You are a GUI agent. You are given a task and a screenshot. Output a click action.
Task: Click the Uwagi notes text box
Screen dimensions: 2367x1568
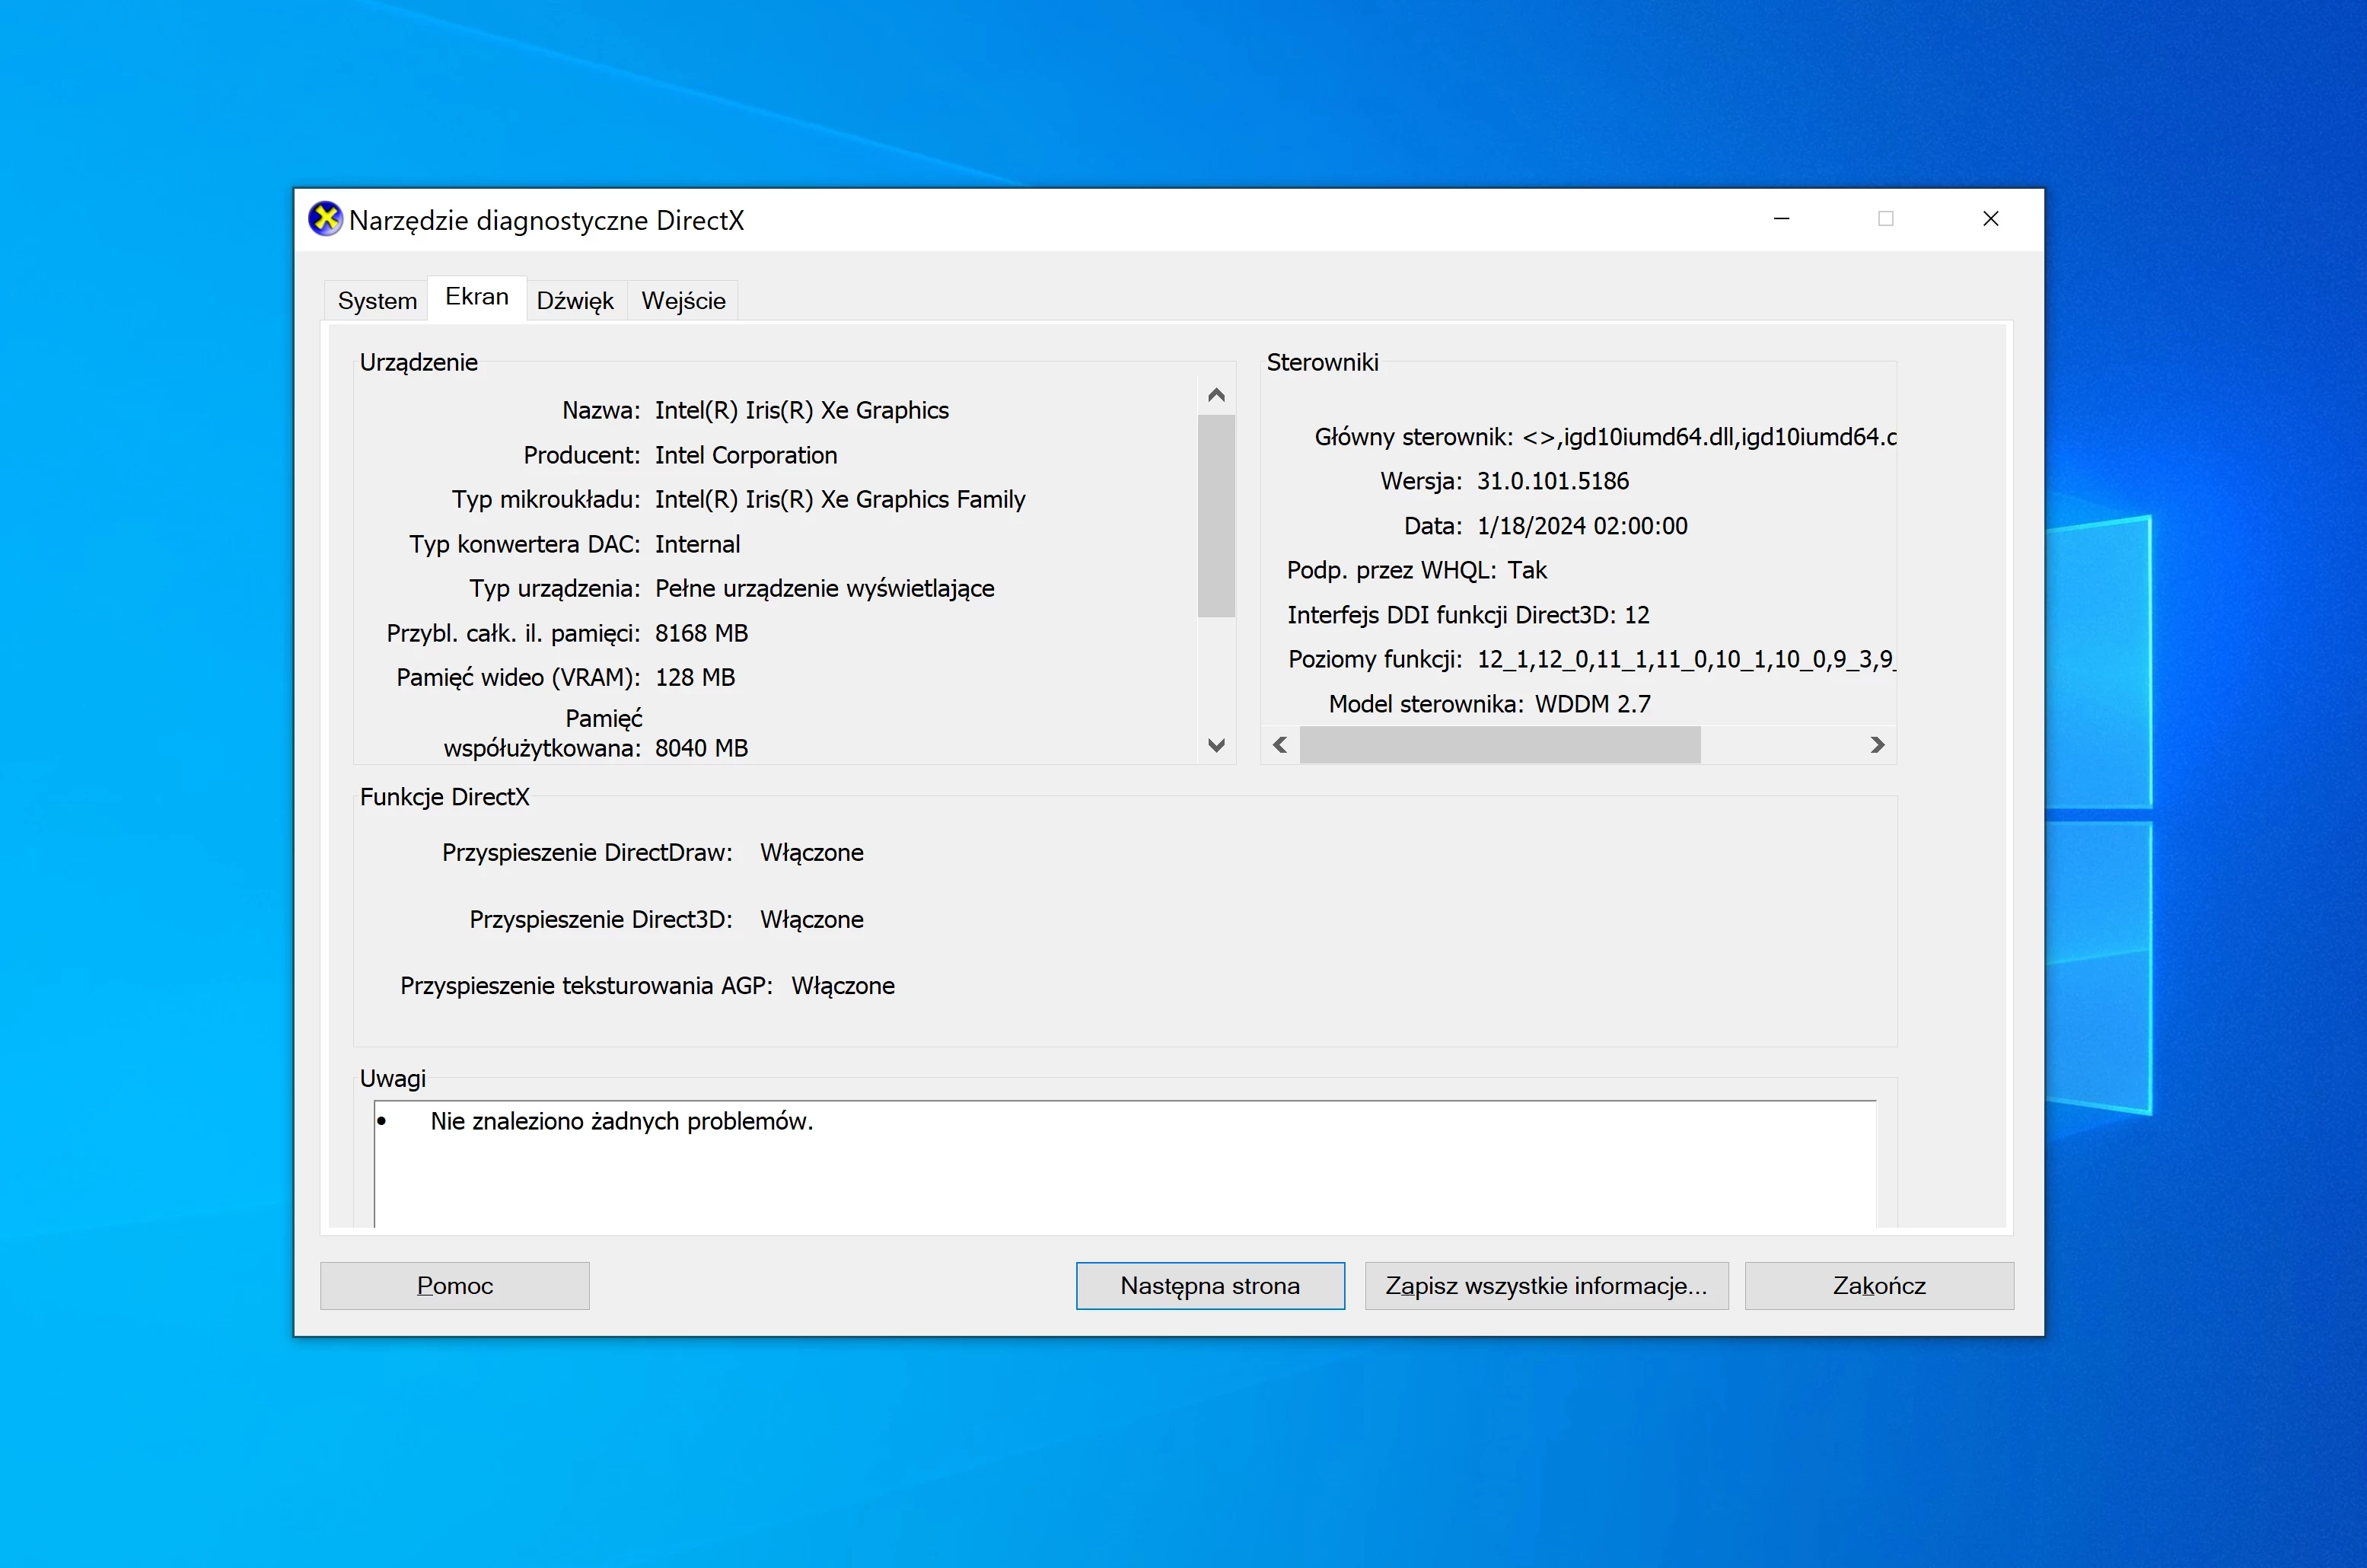click(x=1125, y=1164)
